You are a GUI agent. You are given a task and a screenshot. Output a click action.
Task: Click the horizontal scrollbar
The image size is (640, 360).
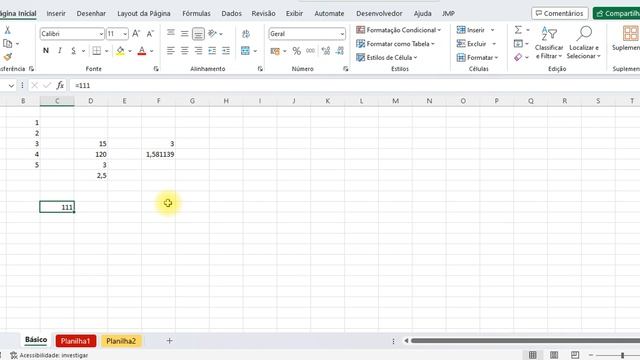(x=525, y=340)
